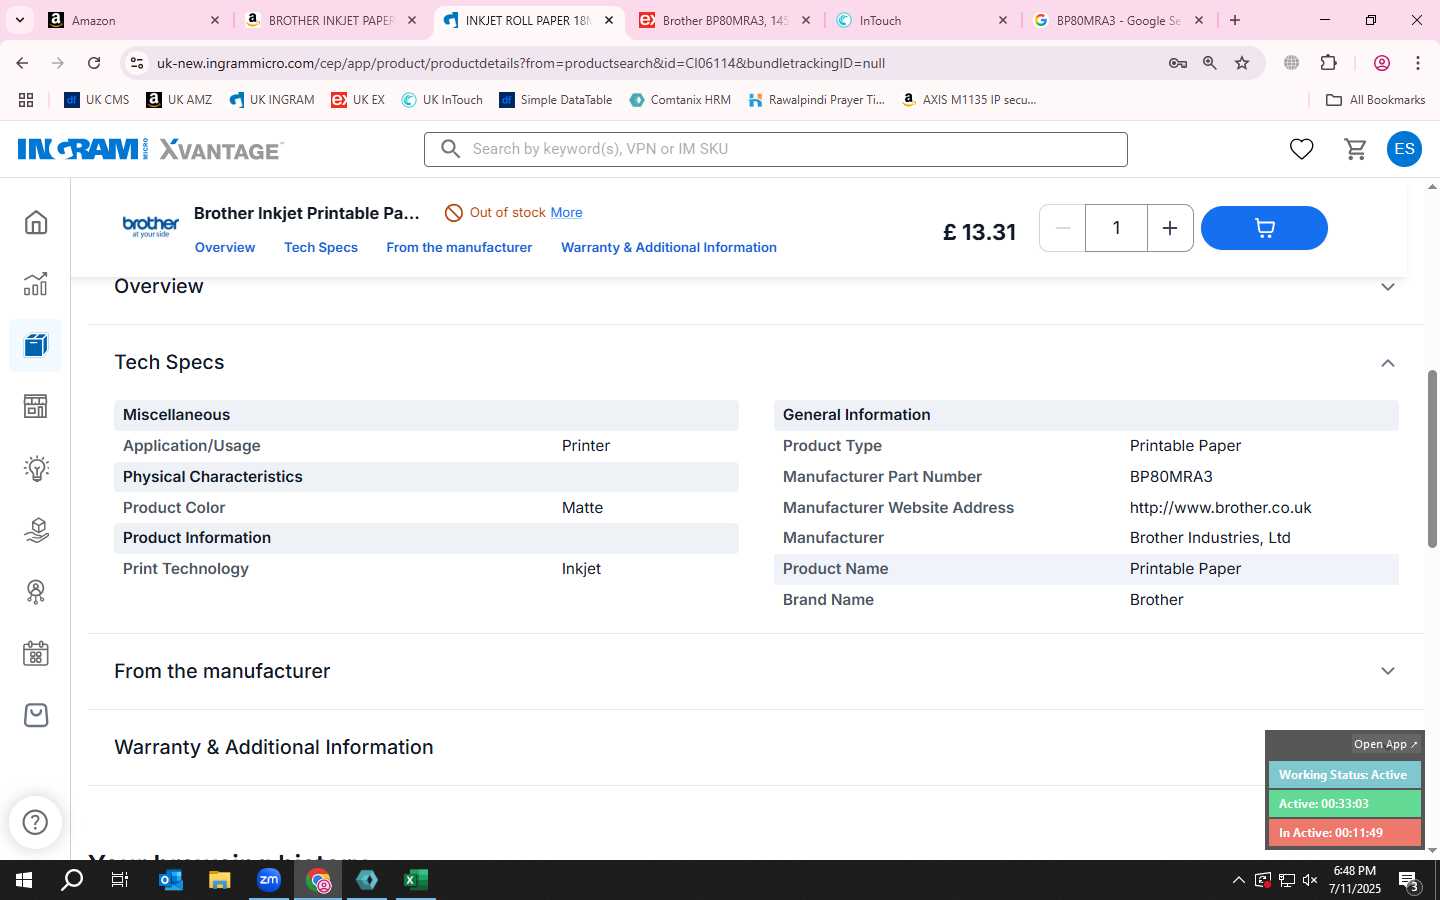Screen dimensions: 1440x900
Task: Open the hand-holding-box icon in sidebar
Action: [36, 530]
